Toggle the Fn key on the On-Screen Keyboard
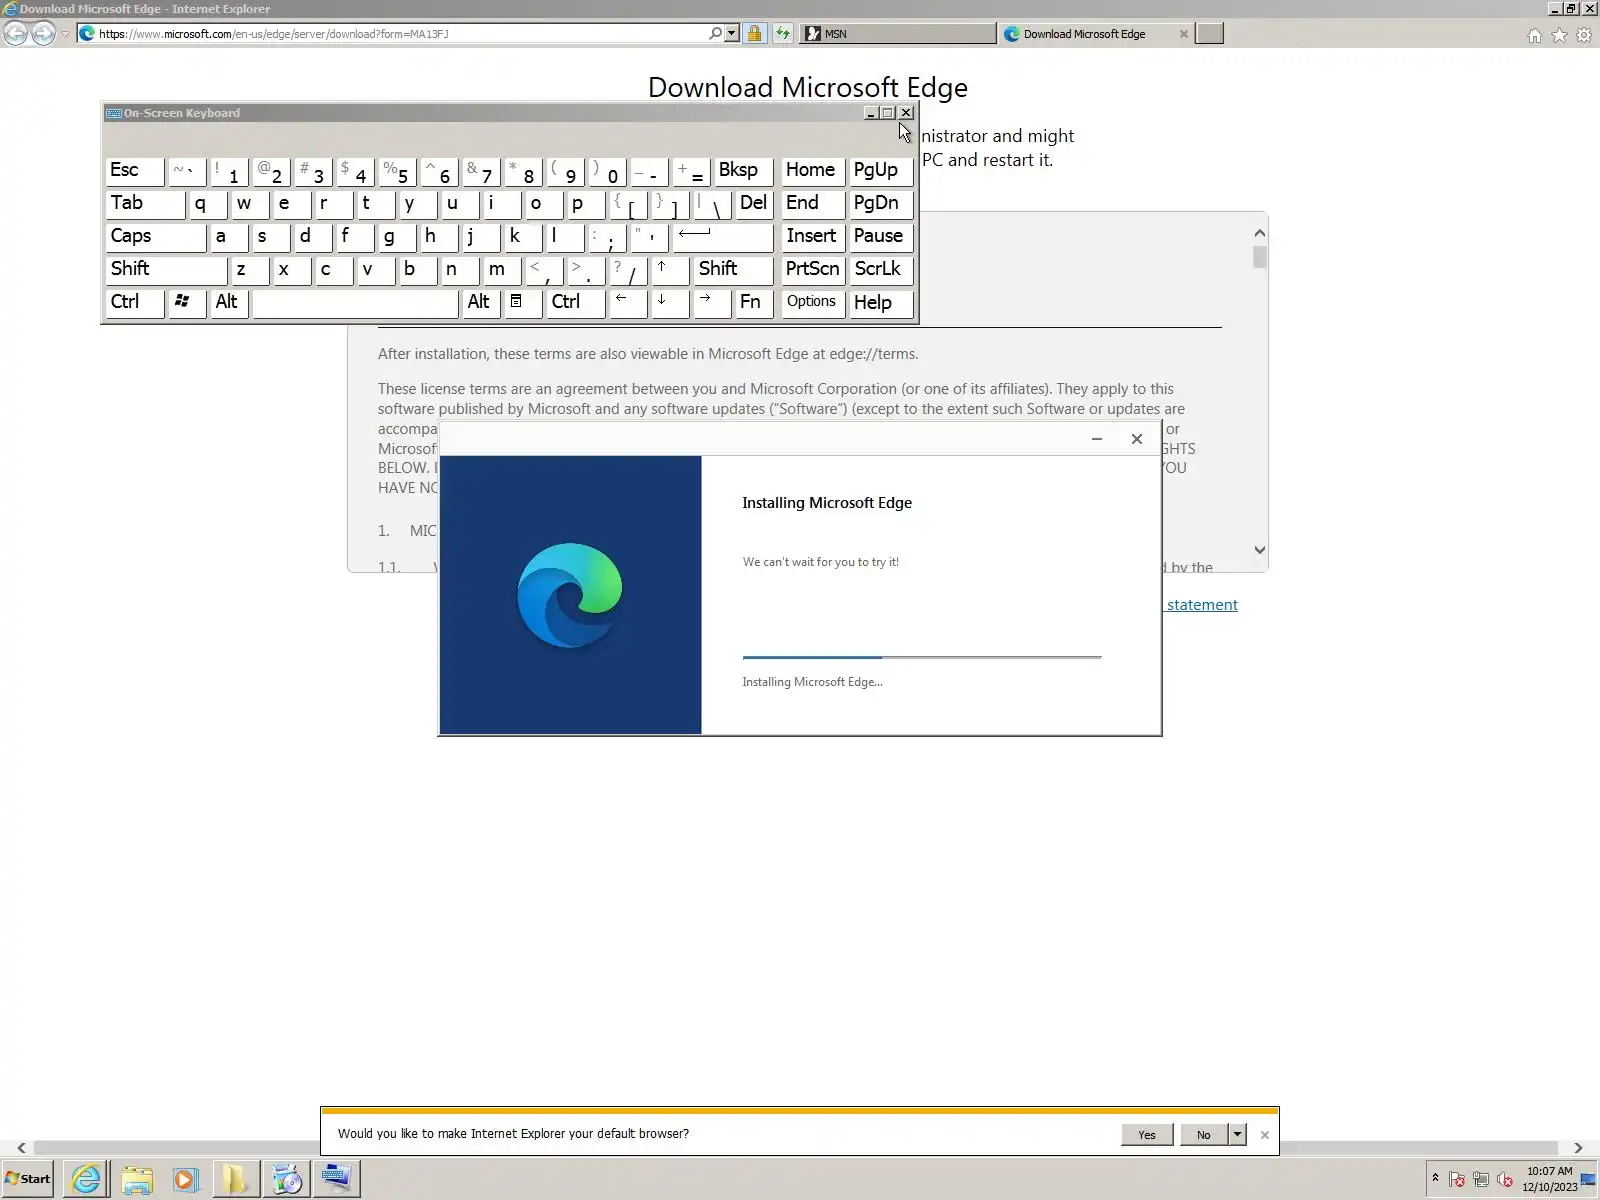This screenshot has width=1600, height=1200. tap(754, 303)
